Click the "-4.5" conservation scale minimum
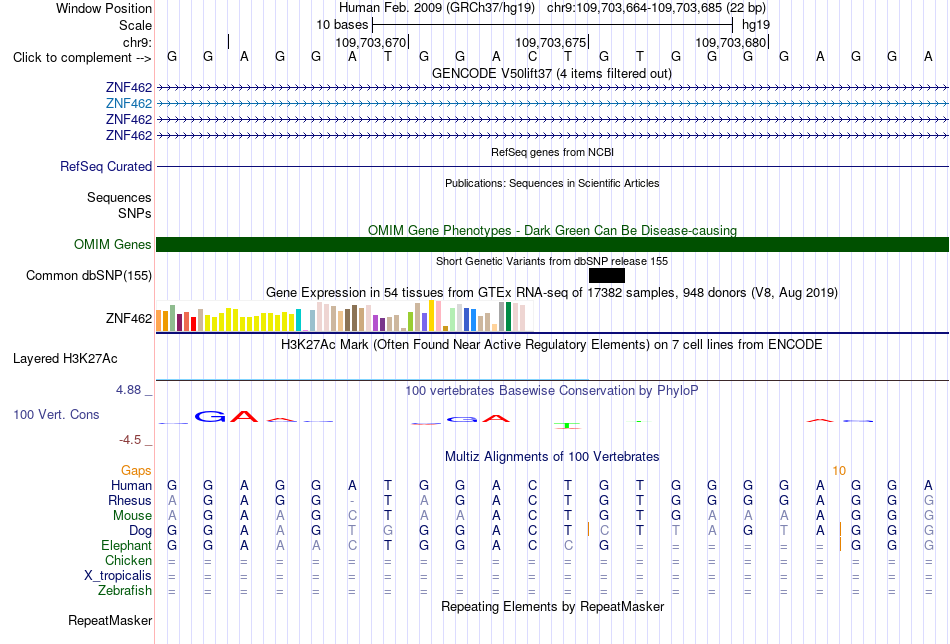The width and height of the screenshot is (950, 644). click(130, 440)
